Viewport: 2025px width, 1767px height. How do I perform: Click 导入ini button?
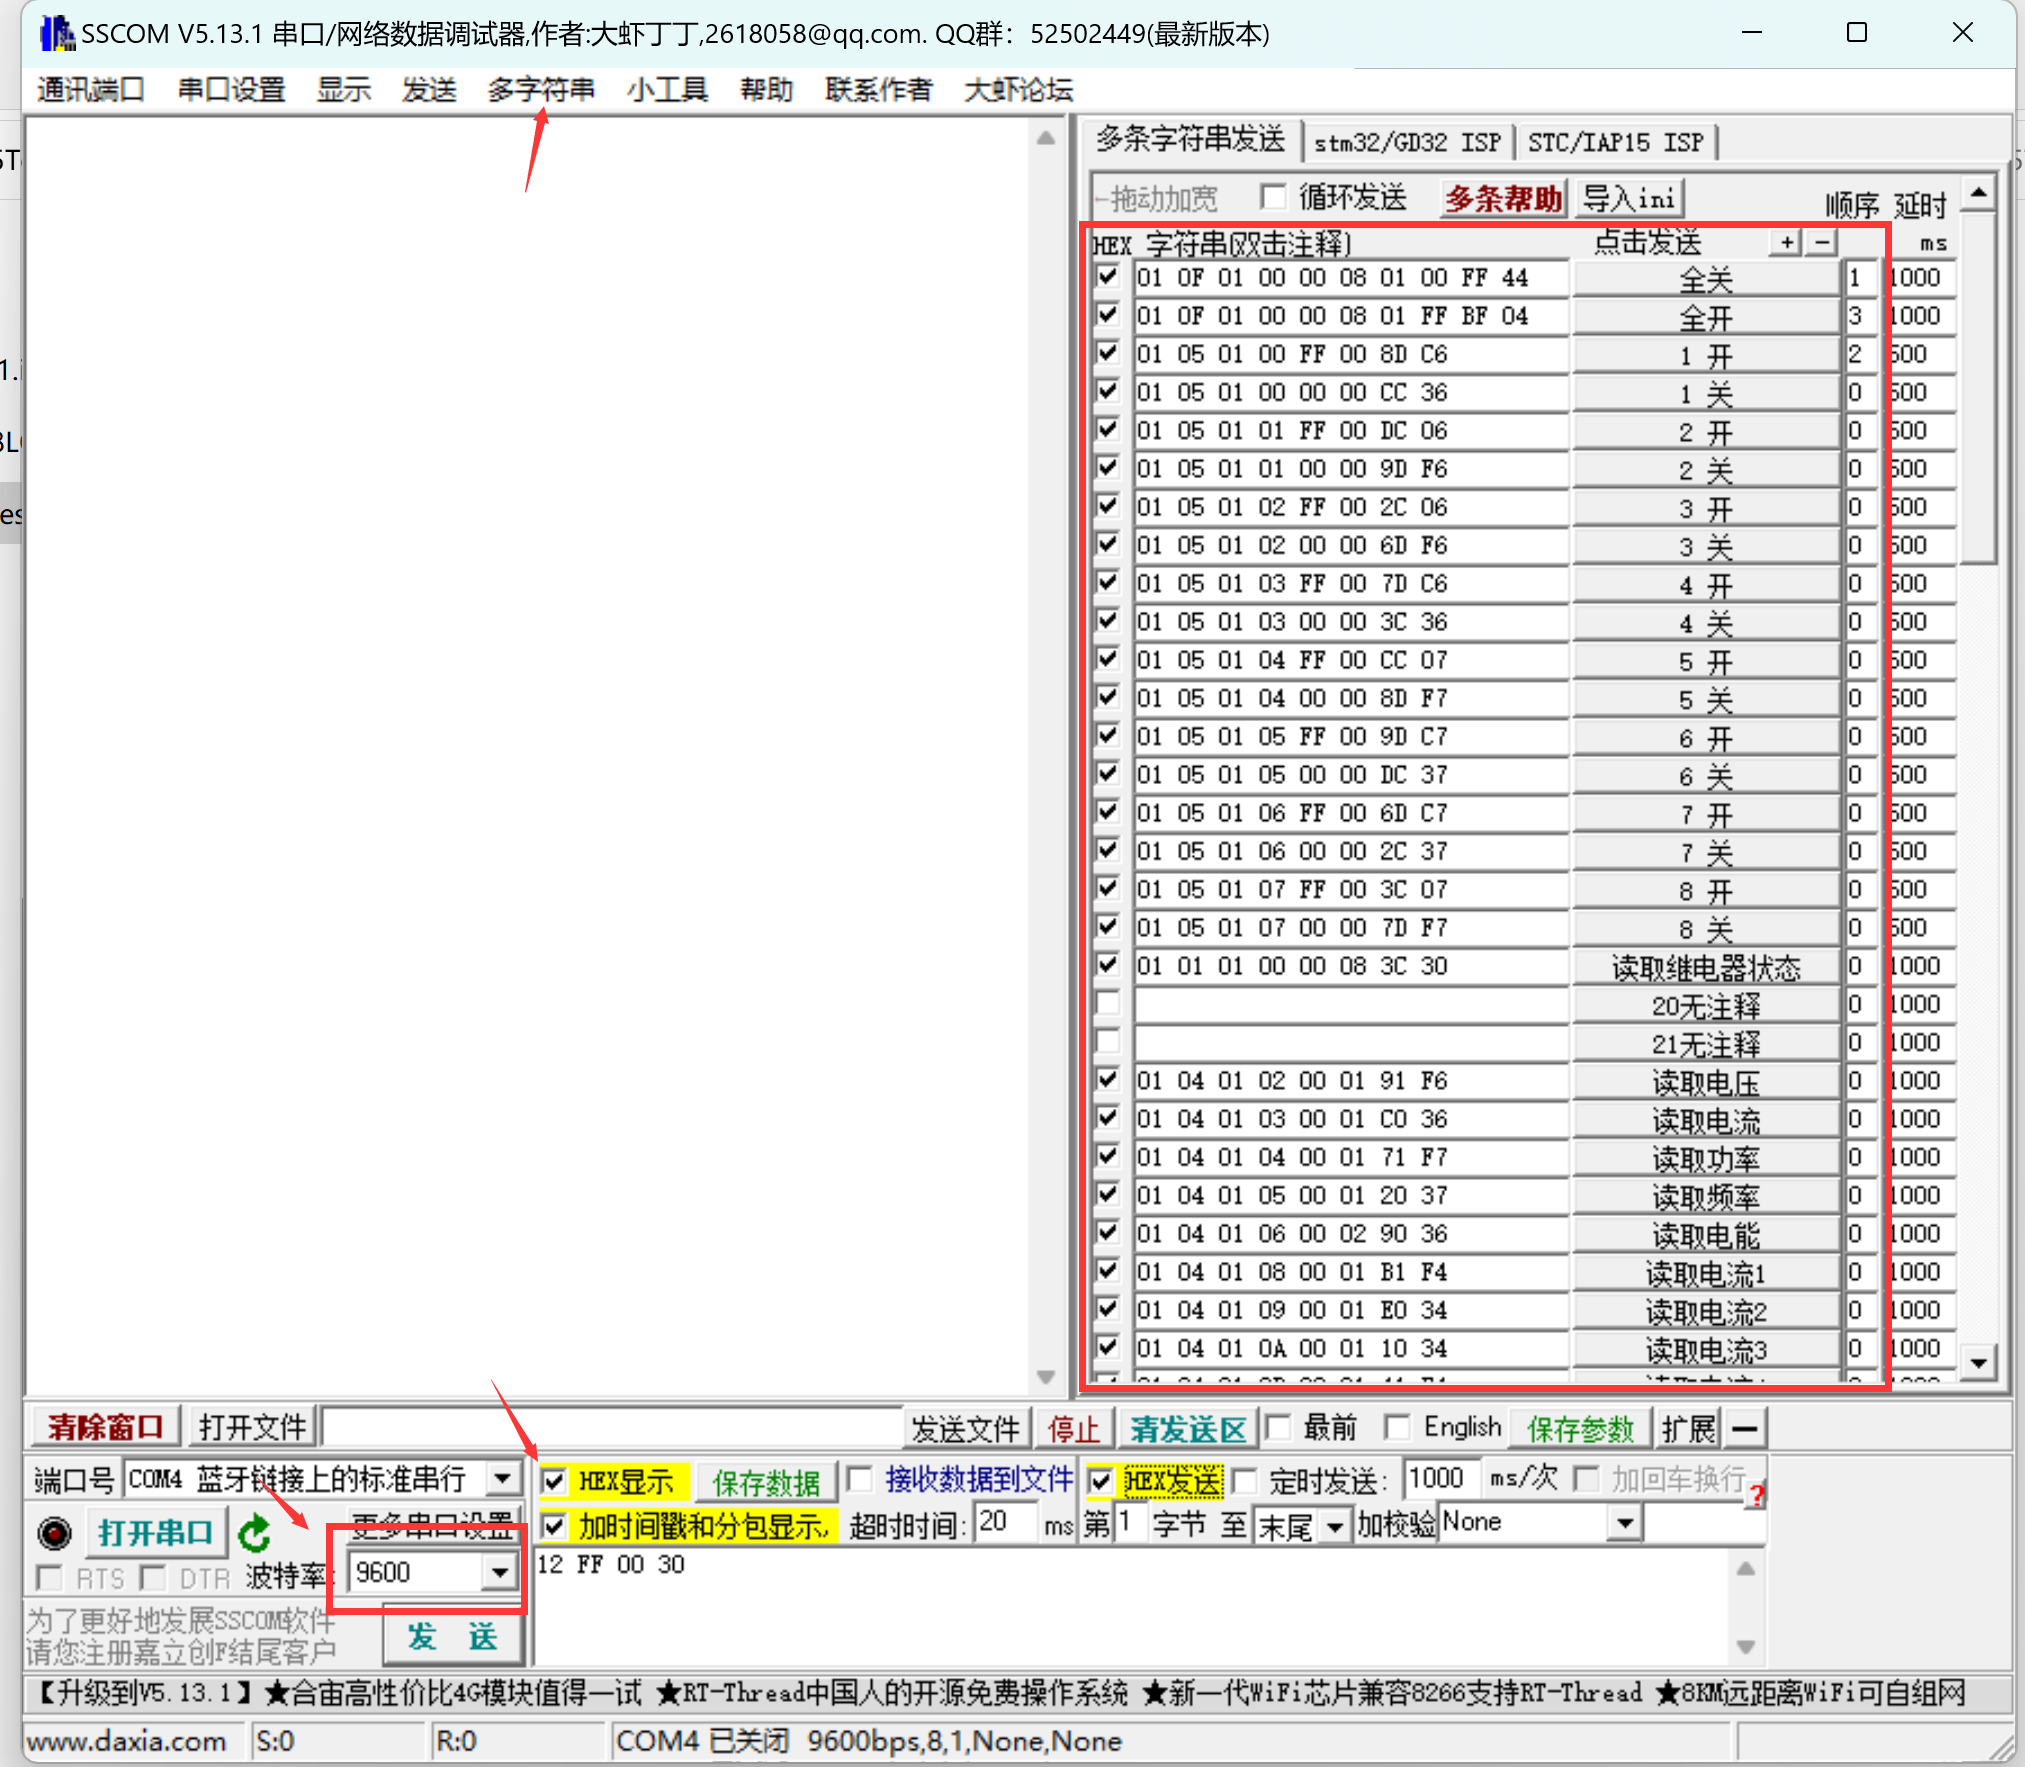pos(1629,198)
